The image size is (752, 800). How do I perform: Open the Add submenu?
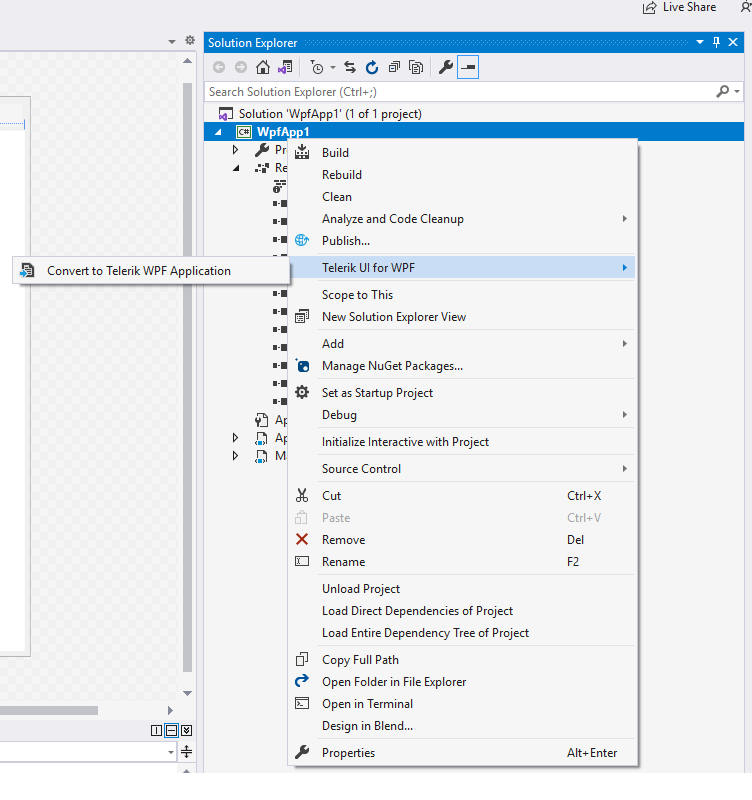pyautogui.click(x=461, y=343)
